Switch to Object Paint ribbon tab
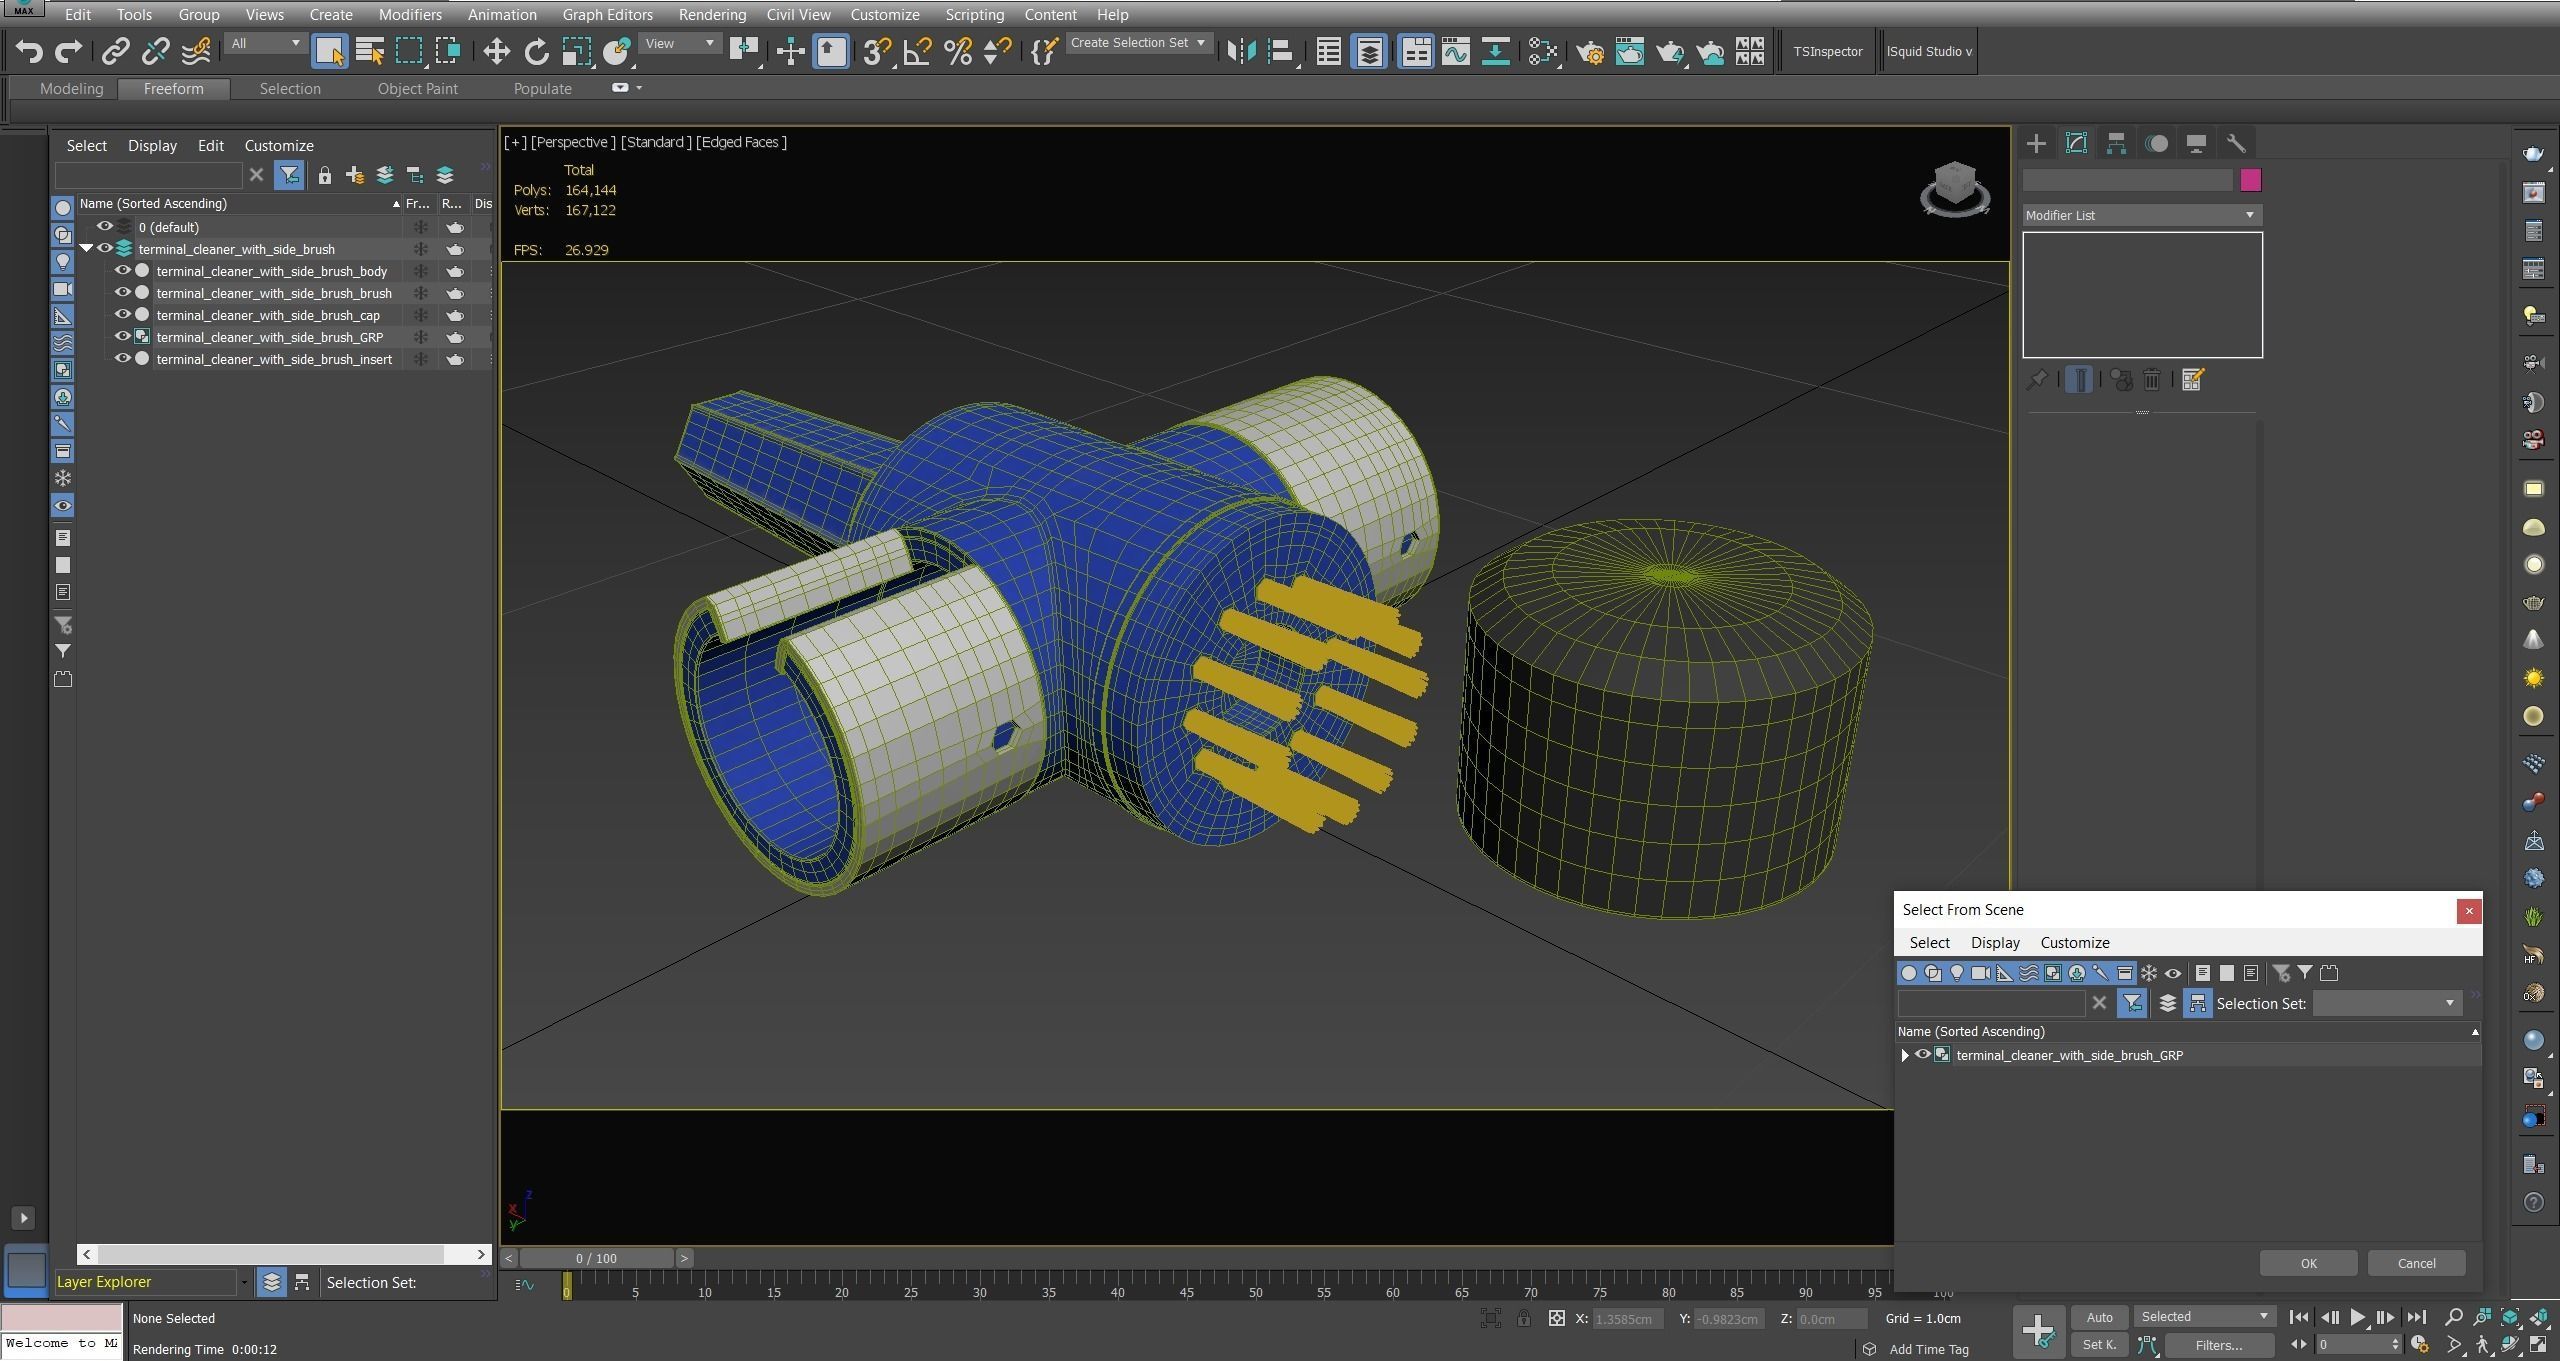 point(417,89)
